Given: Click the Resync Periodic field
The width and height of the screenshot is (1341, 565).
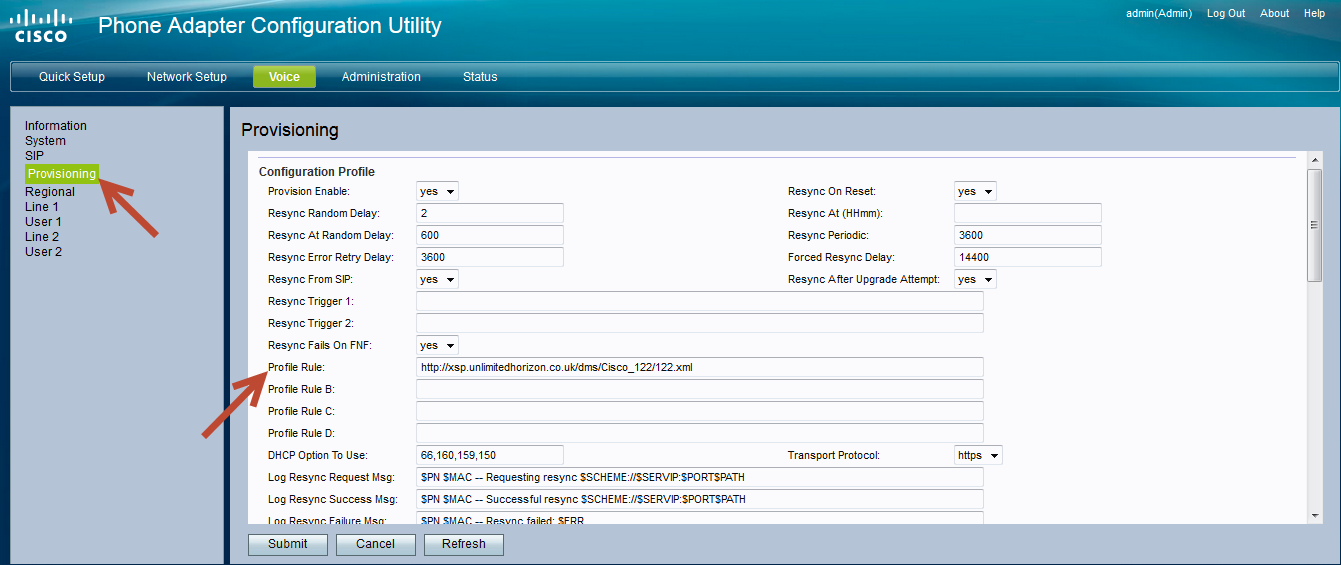Looking at the screenshot, I should [x=1028, y=235].
